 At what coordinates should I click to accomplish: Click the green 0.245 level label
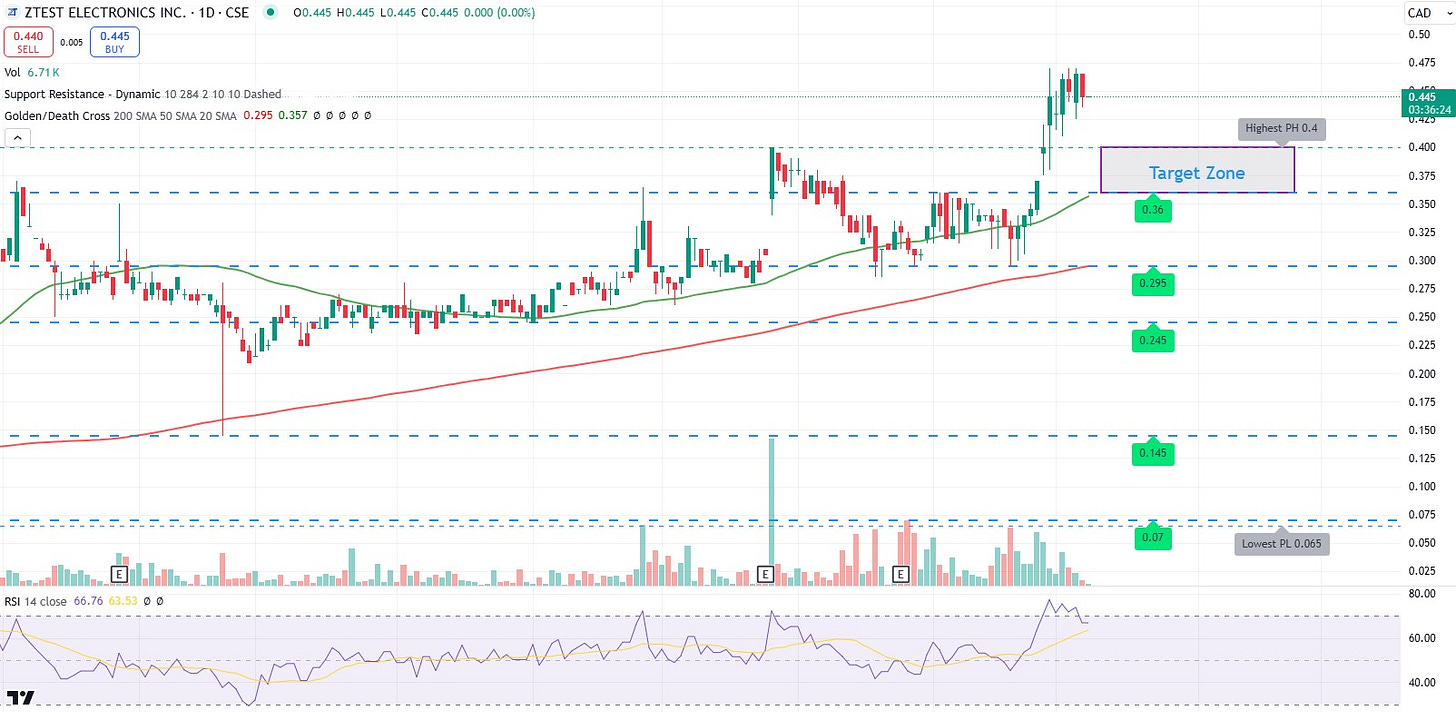click(1153, 341)
